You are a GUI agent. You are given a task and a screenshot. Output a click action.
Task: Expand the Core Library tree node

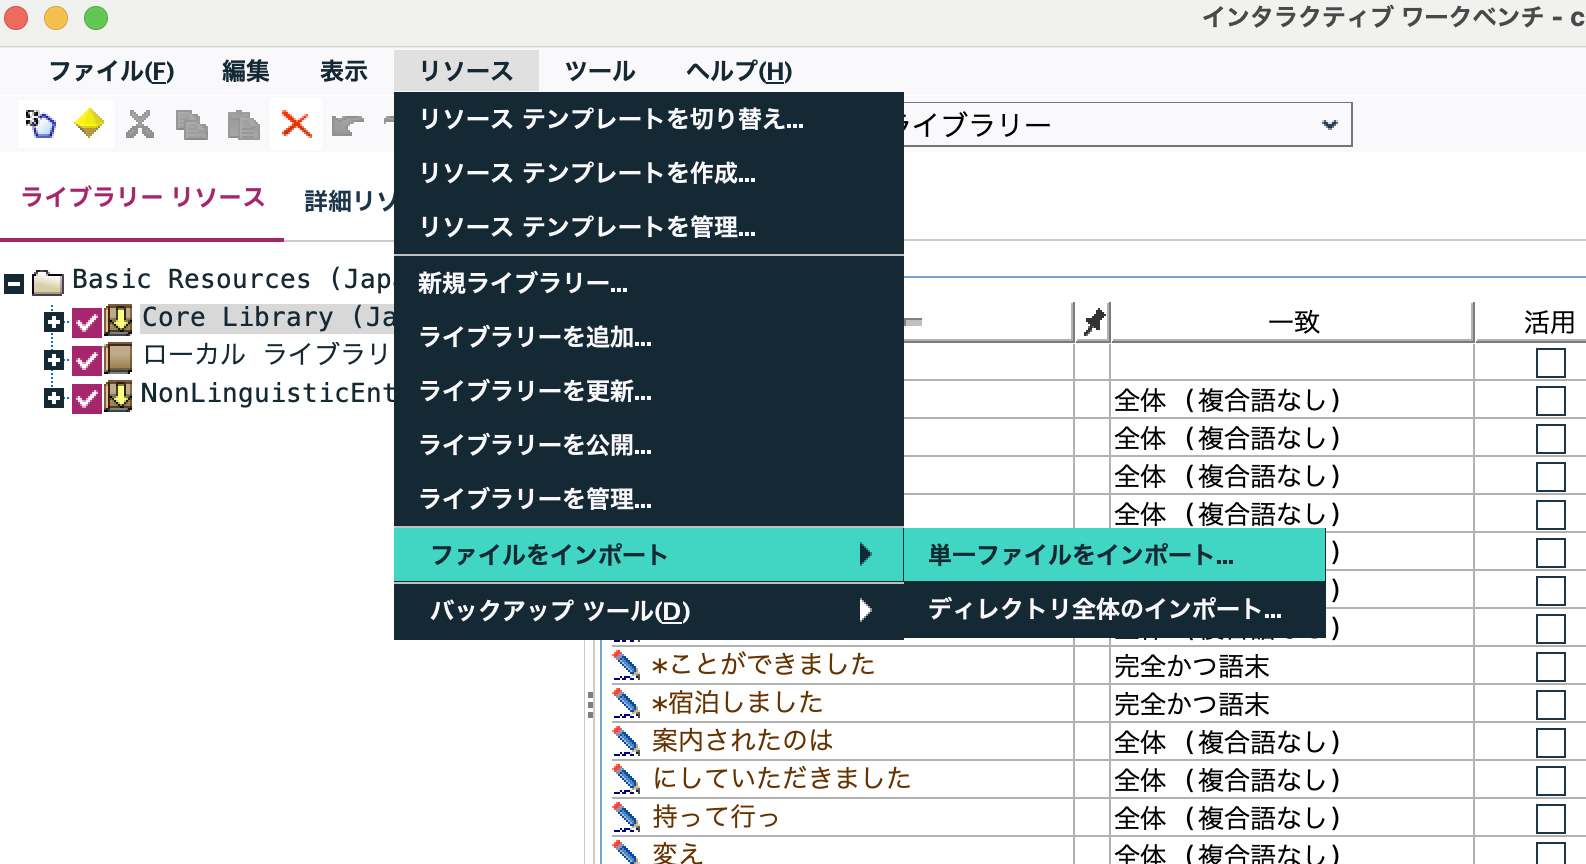tap(54, 322)
